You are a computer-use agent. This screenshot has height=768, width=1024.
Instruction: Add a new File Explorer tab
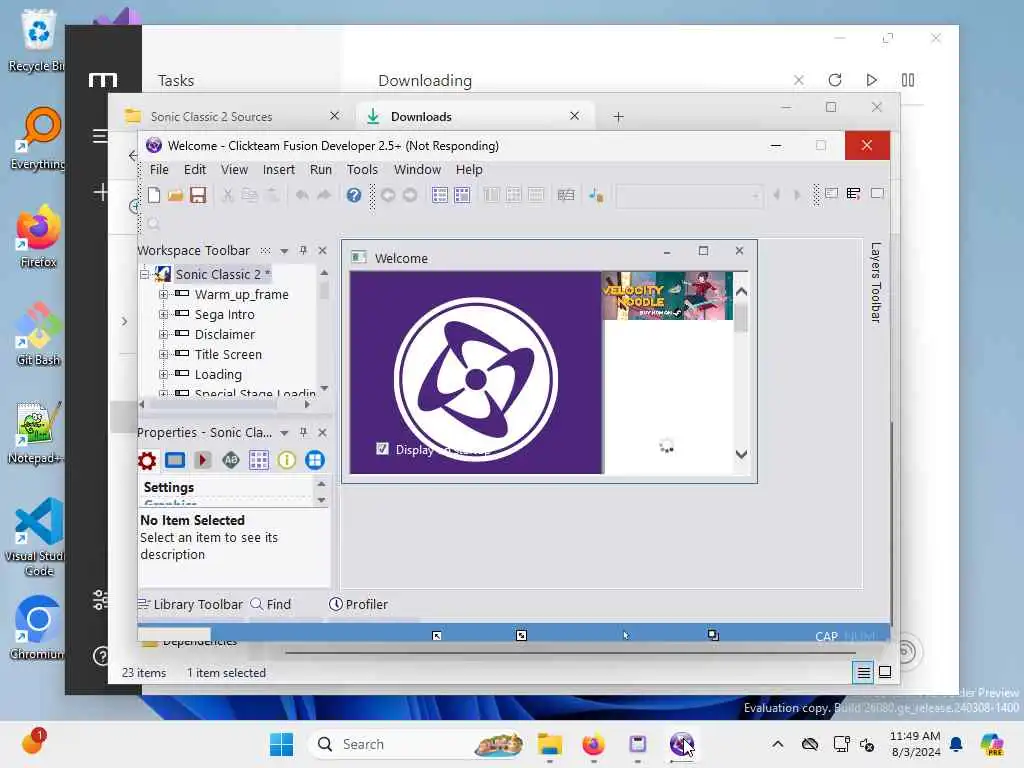click(x=618, y=117)
